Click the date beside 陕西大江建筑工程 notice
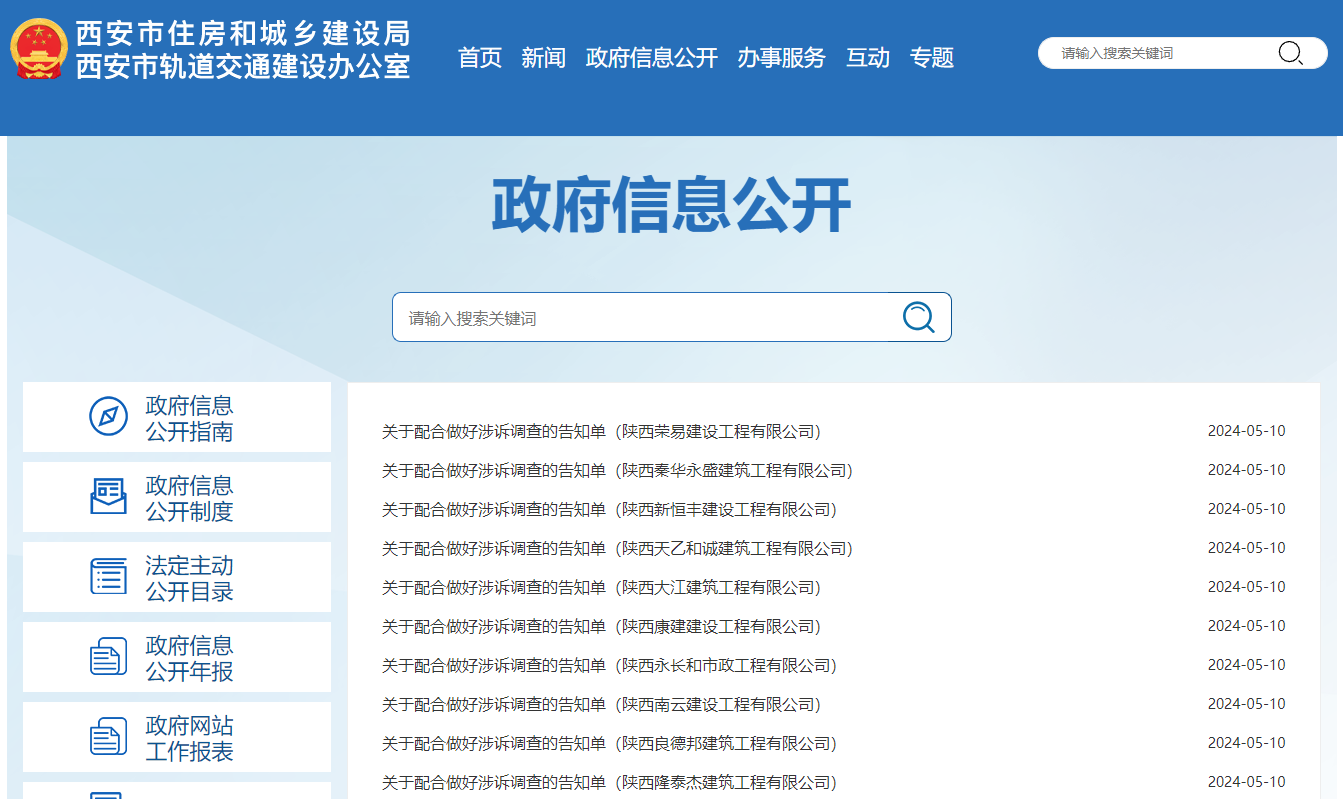The height and width of the screenshot is (799, 1343). [1246, 587]
